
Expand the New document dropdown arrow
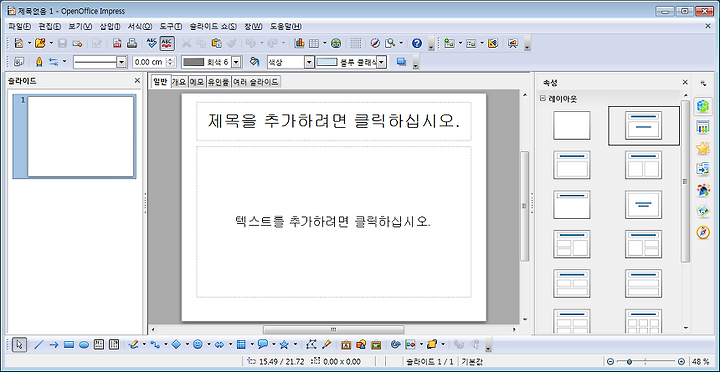[x=29, y=43]
